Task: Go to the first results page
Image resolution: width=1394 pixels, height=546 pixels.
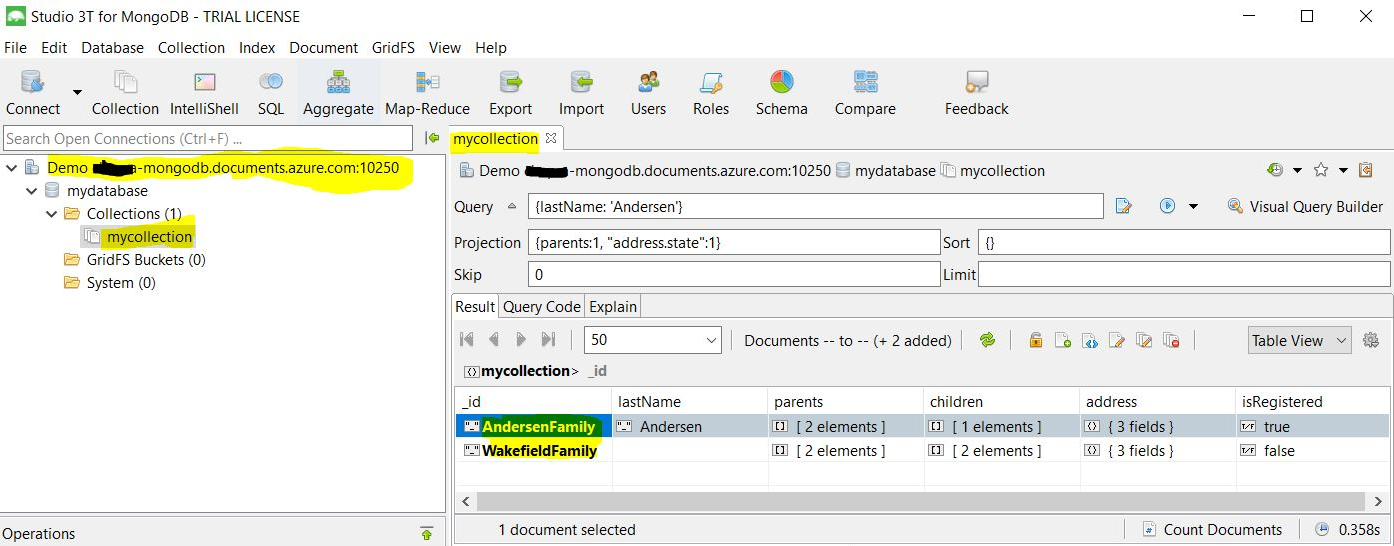Action: click(467, 340)
